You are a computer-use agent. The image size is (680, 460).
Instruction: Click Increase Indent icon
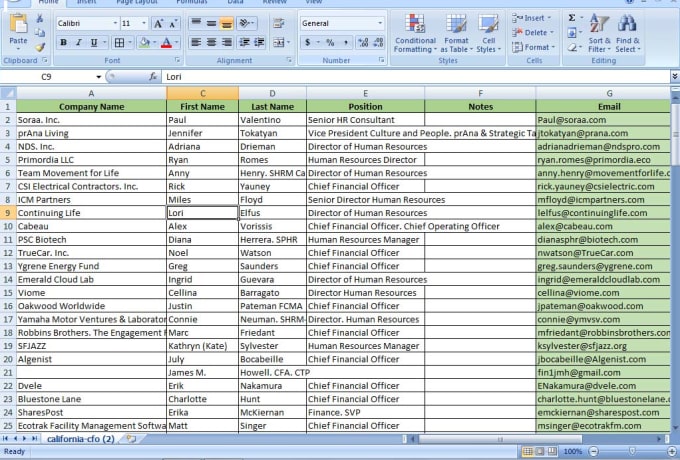tap(259, 42)
